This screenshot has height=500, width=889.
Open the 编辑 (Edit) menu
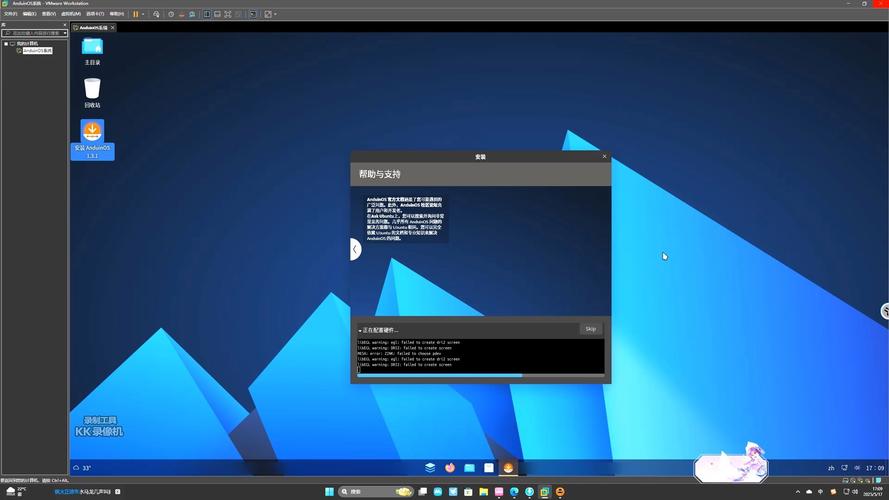click(29, 14)
